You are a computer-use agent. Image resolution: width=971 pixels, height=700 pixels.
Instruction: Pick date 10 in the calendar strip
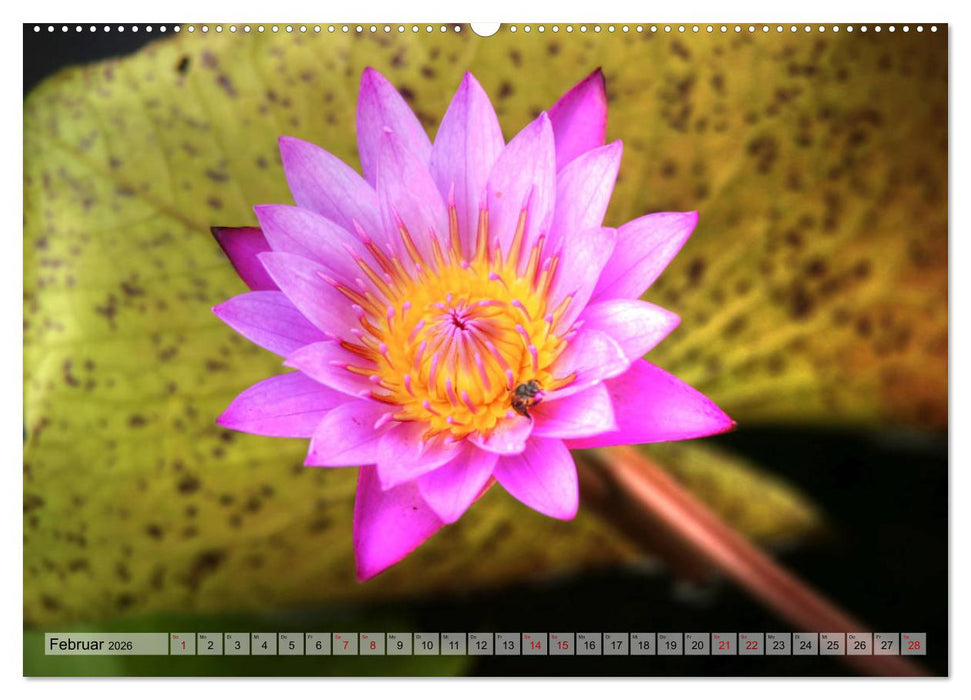(x=426, y=644)
